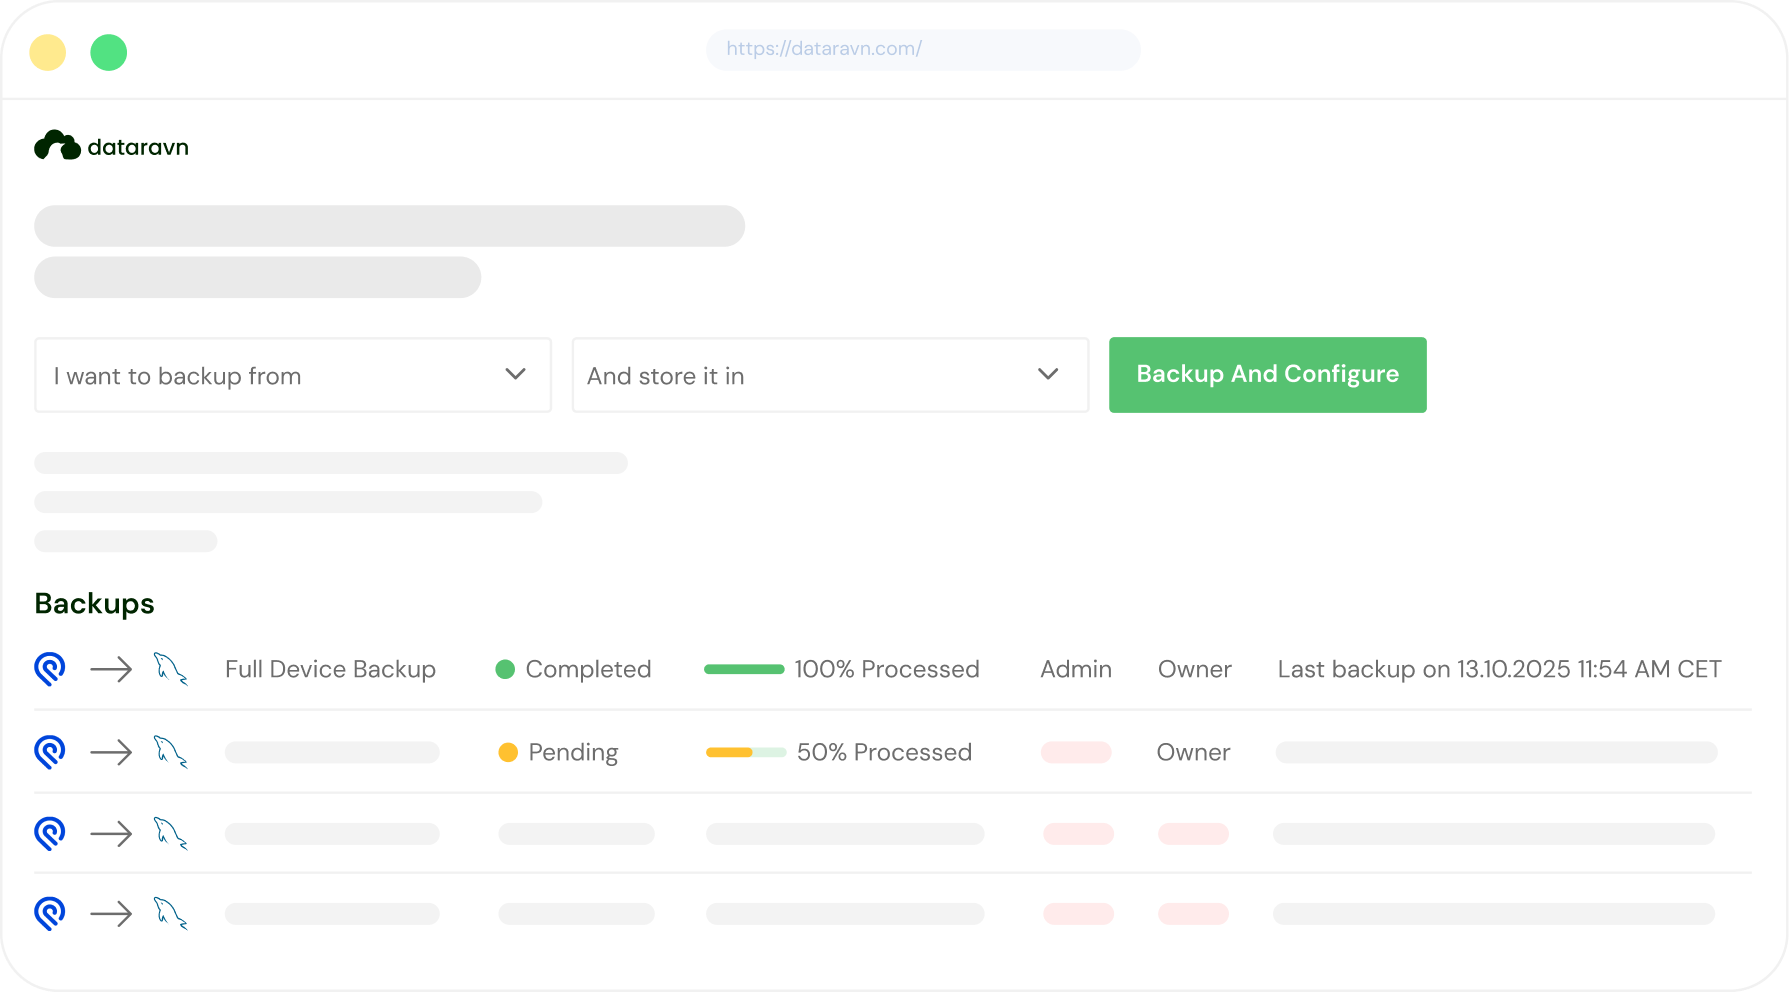This screenshot has height=992, width=1789.
Task: Click the 50% Processed progress bar
Action: click(746, 752)
